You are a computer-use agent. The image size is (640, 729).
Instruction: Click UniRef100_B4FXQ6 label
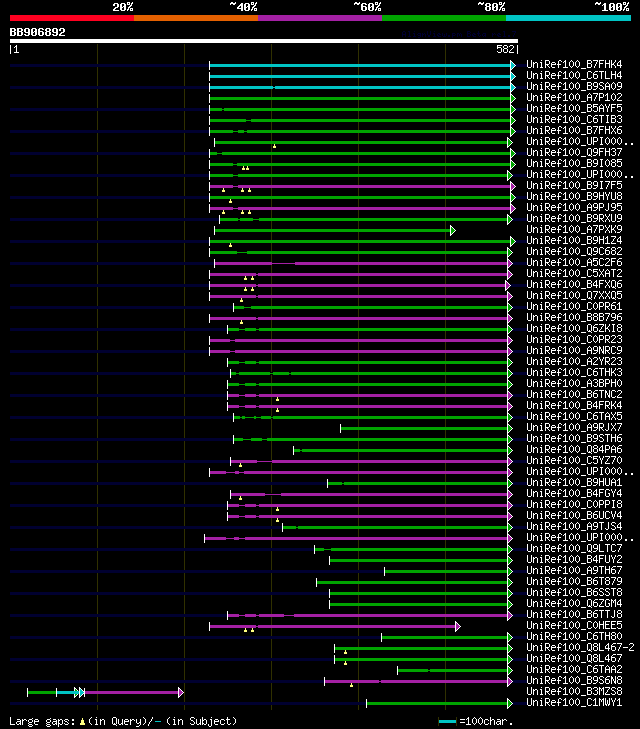(x=574, y=285)
